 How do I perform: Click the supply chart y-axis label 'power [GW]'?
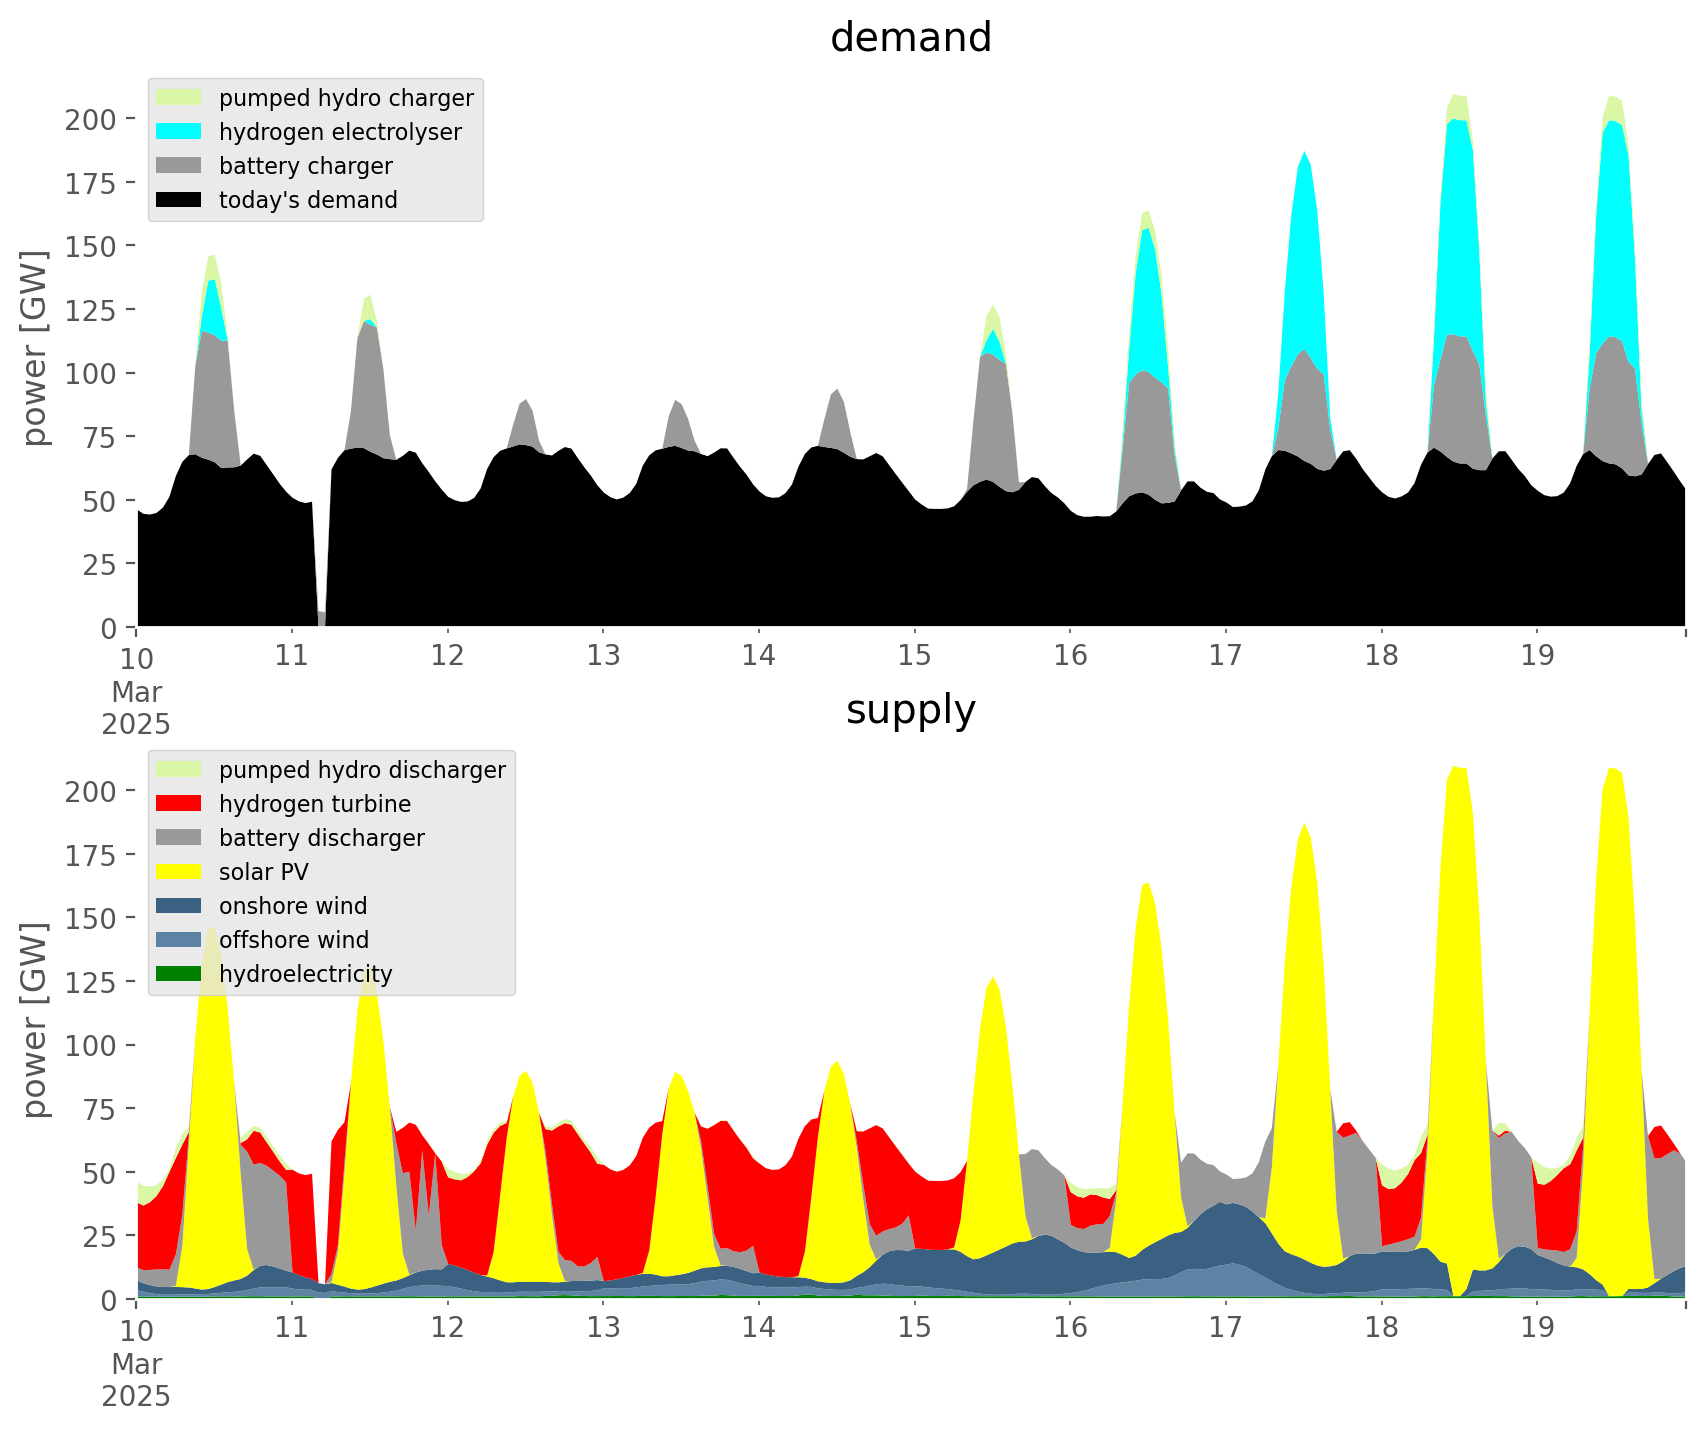(35, 1020)
